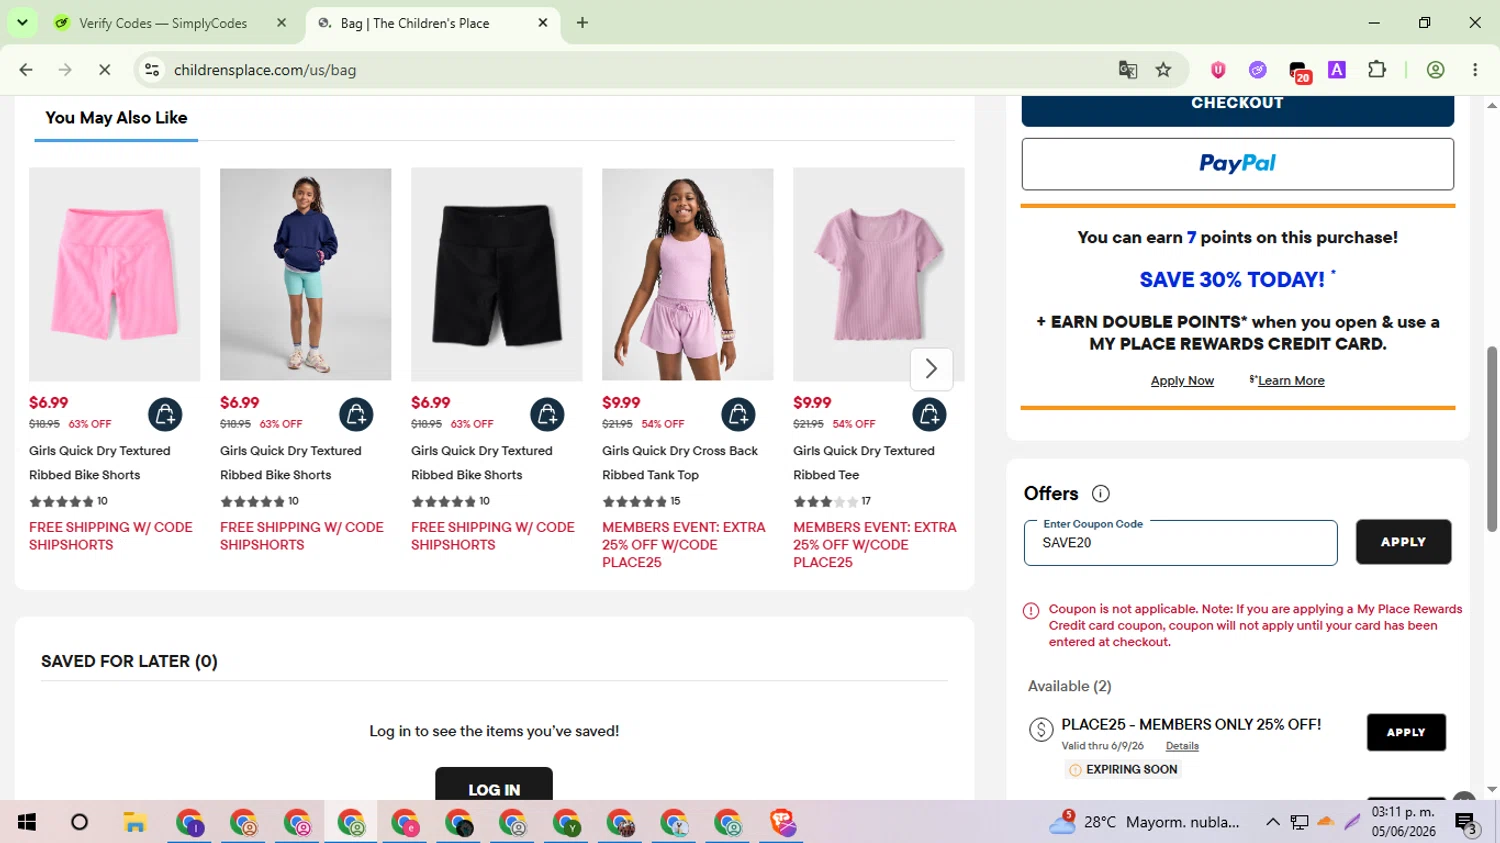Screen dimensions: 1500x843
Task: Add Textured Ribbed Tee to bag
Action: (x=929, y=414)
